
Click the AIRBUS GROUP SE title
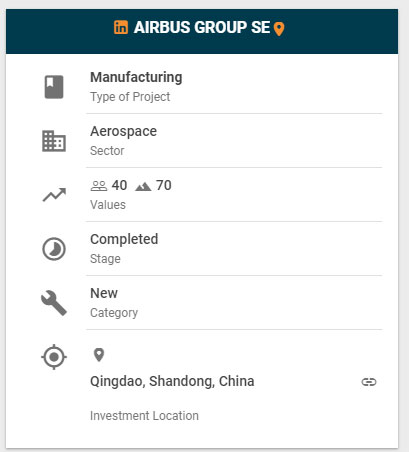pyautogui.click(x=202, y=27)
